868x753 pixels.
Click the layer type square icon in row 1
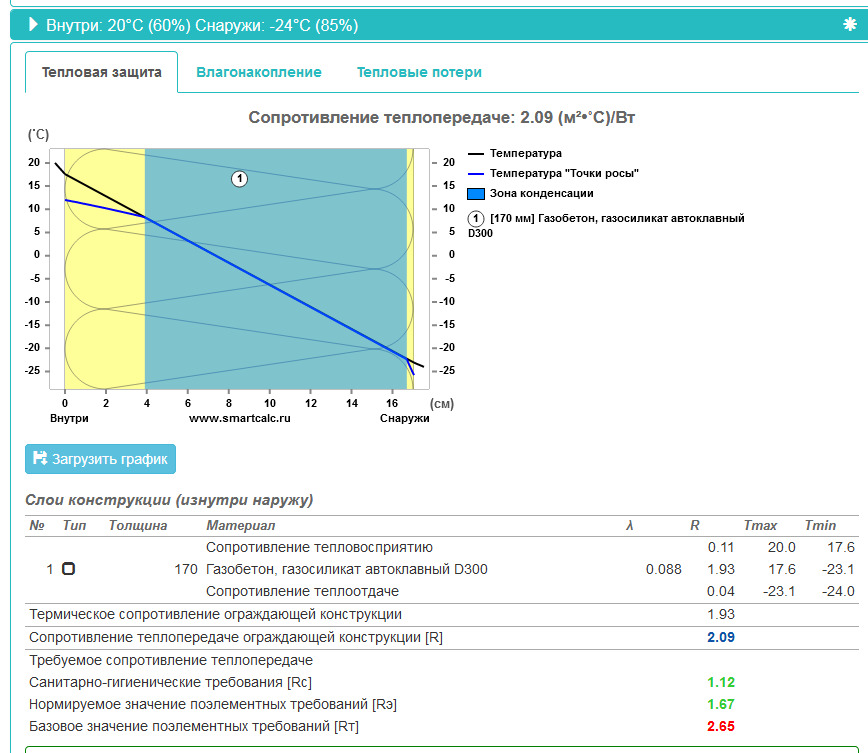(68, 569)
